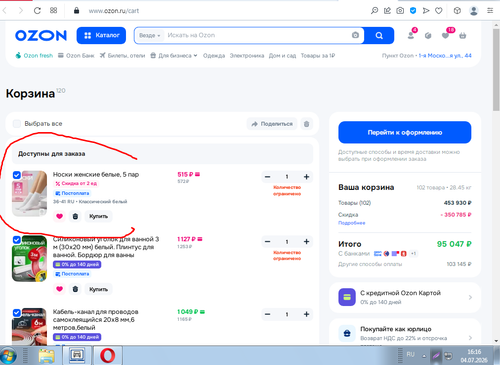Change pickup point 1-я Моско...я ул., 44
Screen dimensions: 500x365
(445, 56)
